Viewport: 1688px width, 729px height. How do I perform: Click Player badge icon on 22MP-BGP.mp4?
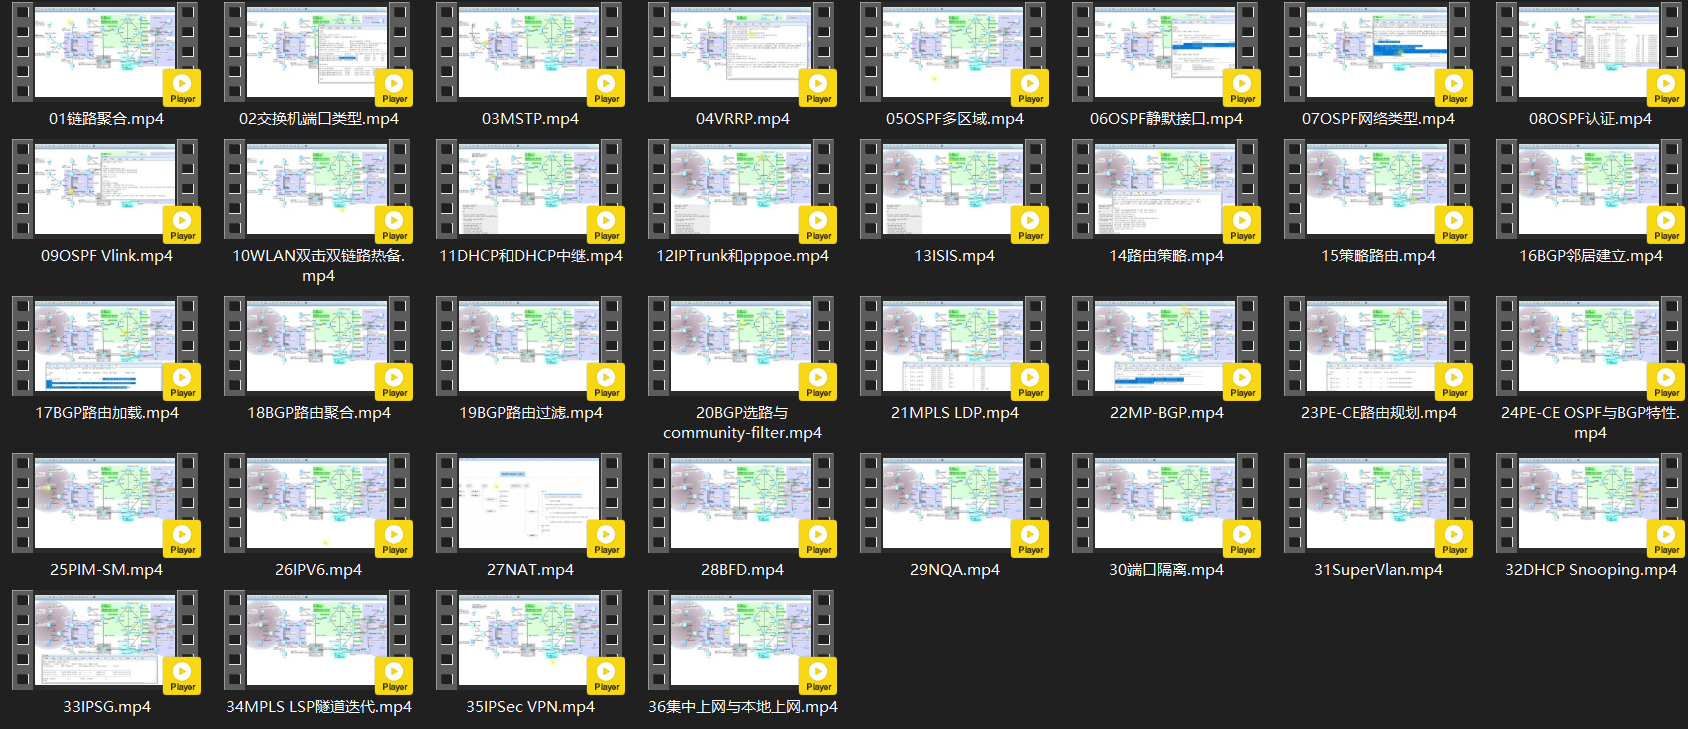pyautogui.click(x=1242, y=382)
